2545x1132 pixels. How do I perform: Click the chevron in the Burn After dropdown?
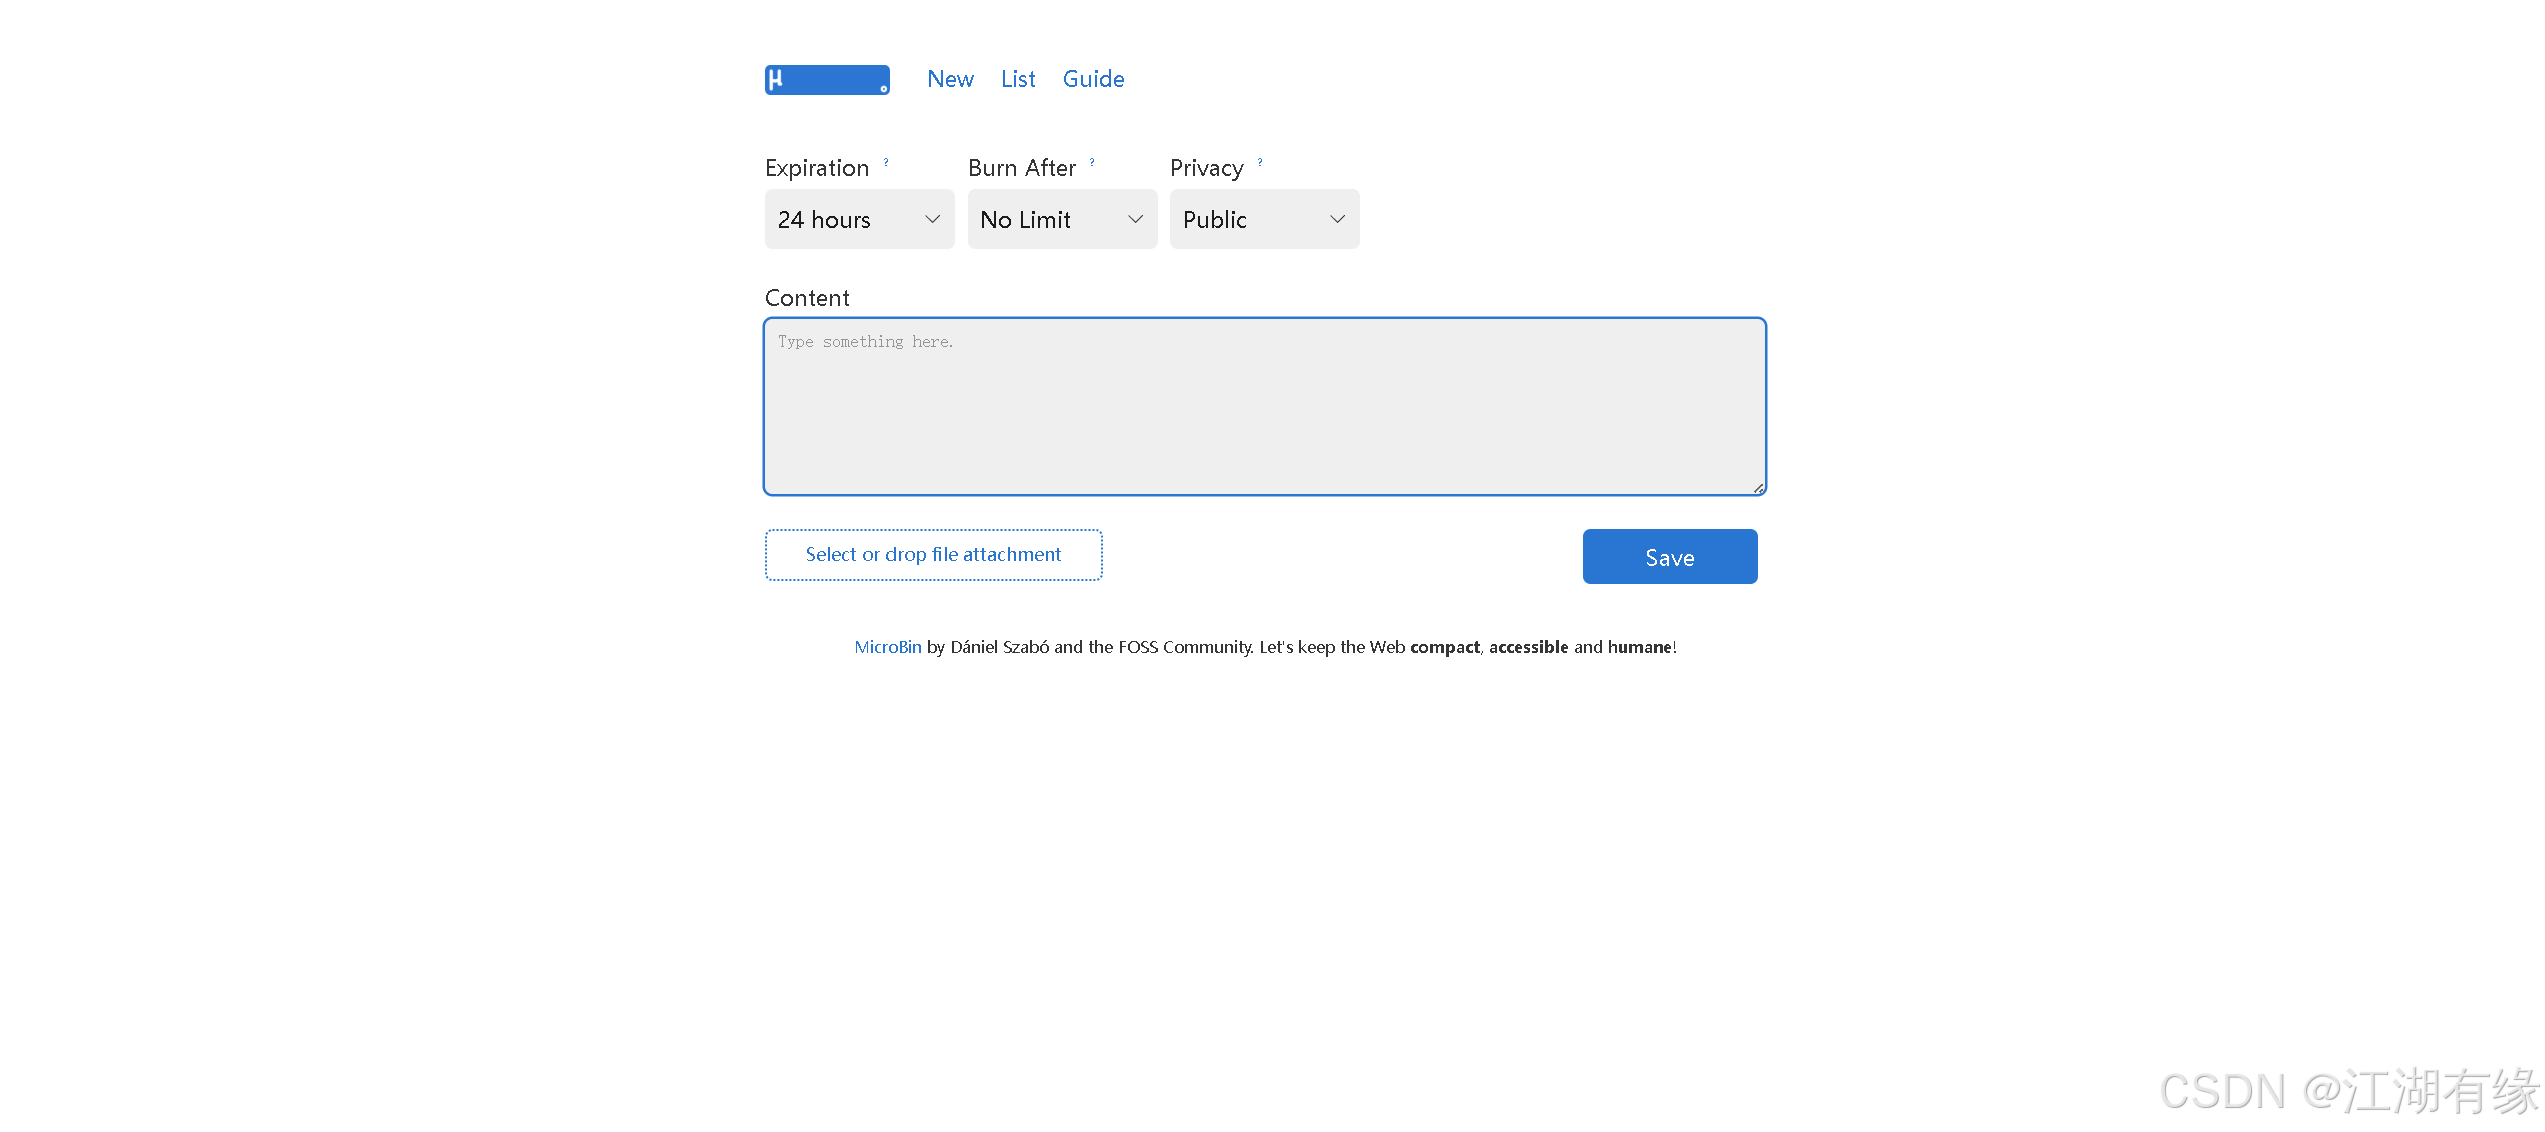click(1135, 219)
